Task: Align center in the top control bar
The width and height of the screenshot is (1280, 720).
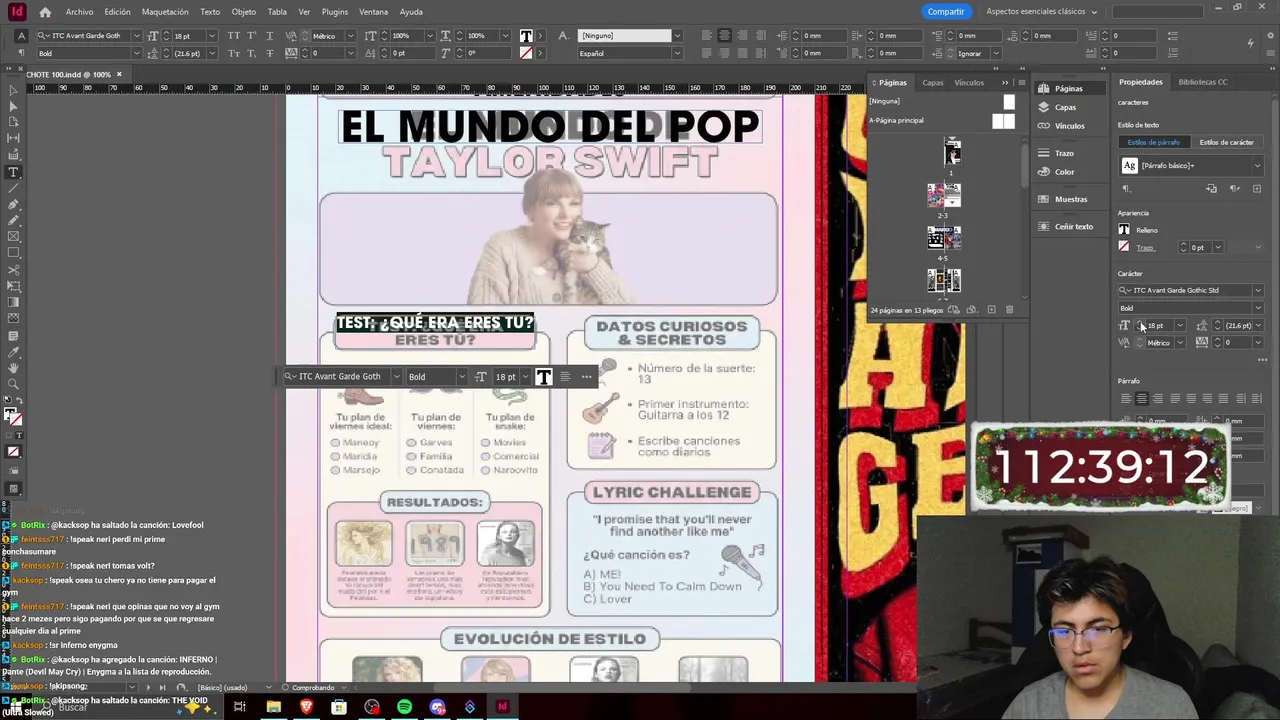Action: pos(723,36)
